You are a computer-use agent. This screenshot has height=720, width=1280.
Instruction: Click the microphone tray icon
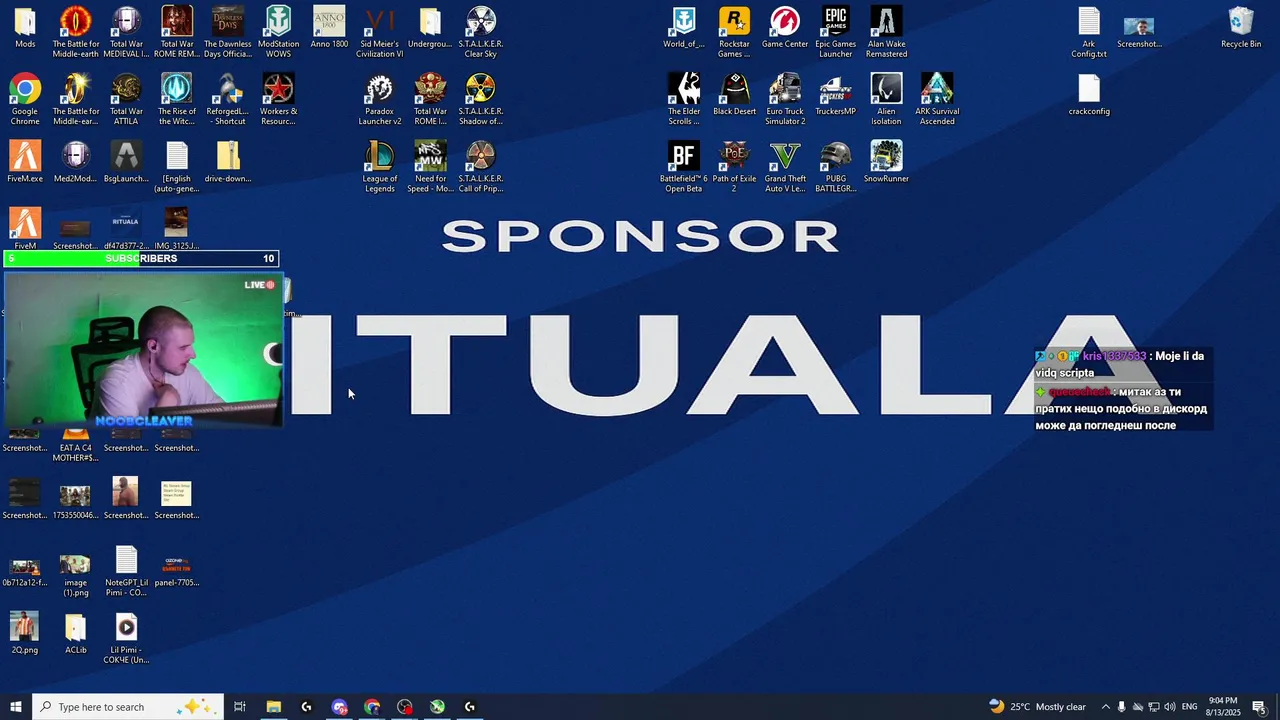(1121, 707)
